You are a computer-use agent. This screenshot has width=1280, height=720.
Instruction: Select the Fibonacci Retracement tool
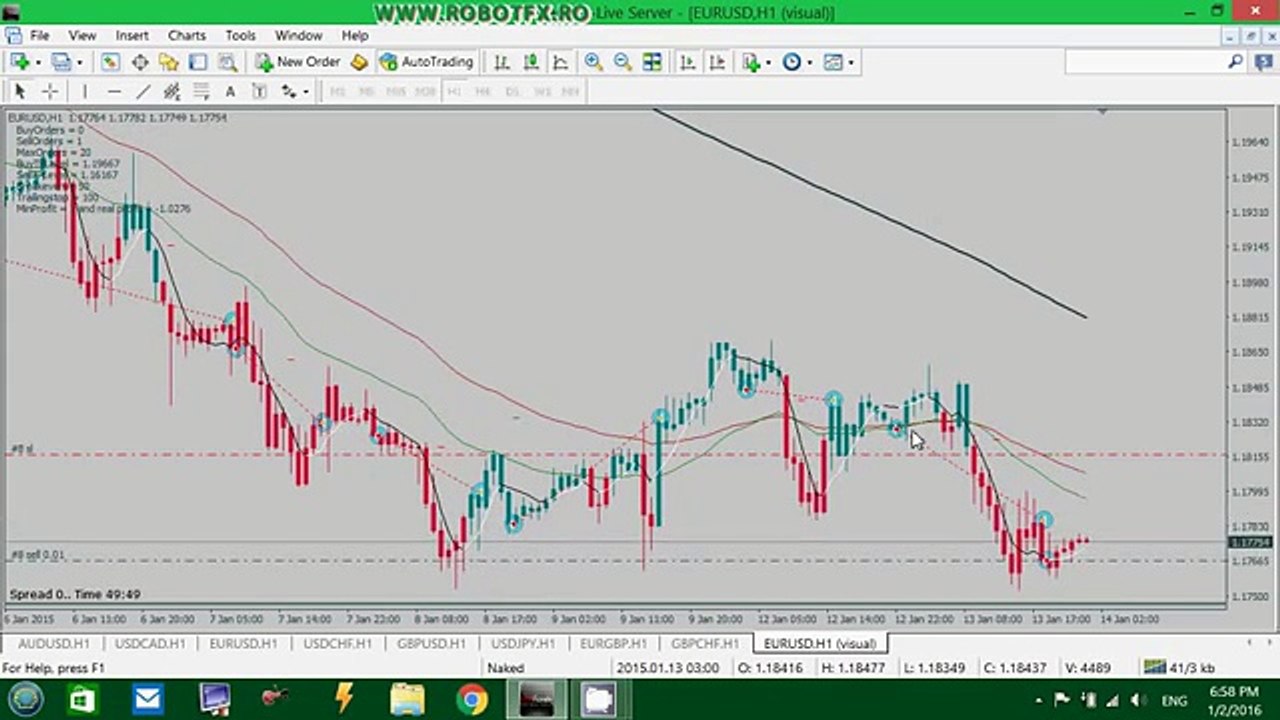(x=200, y=91)
